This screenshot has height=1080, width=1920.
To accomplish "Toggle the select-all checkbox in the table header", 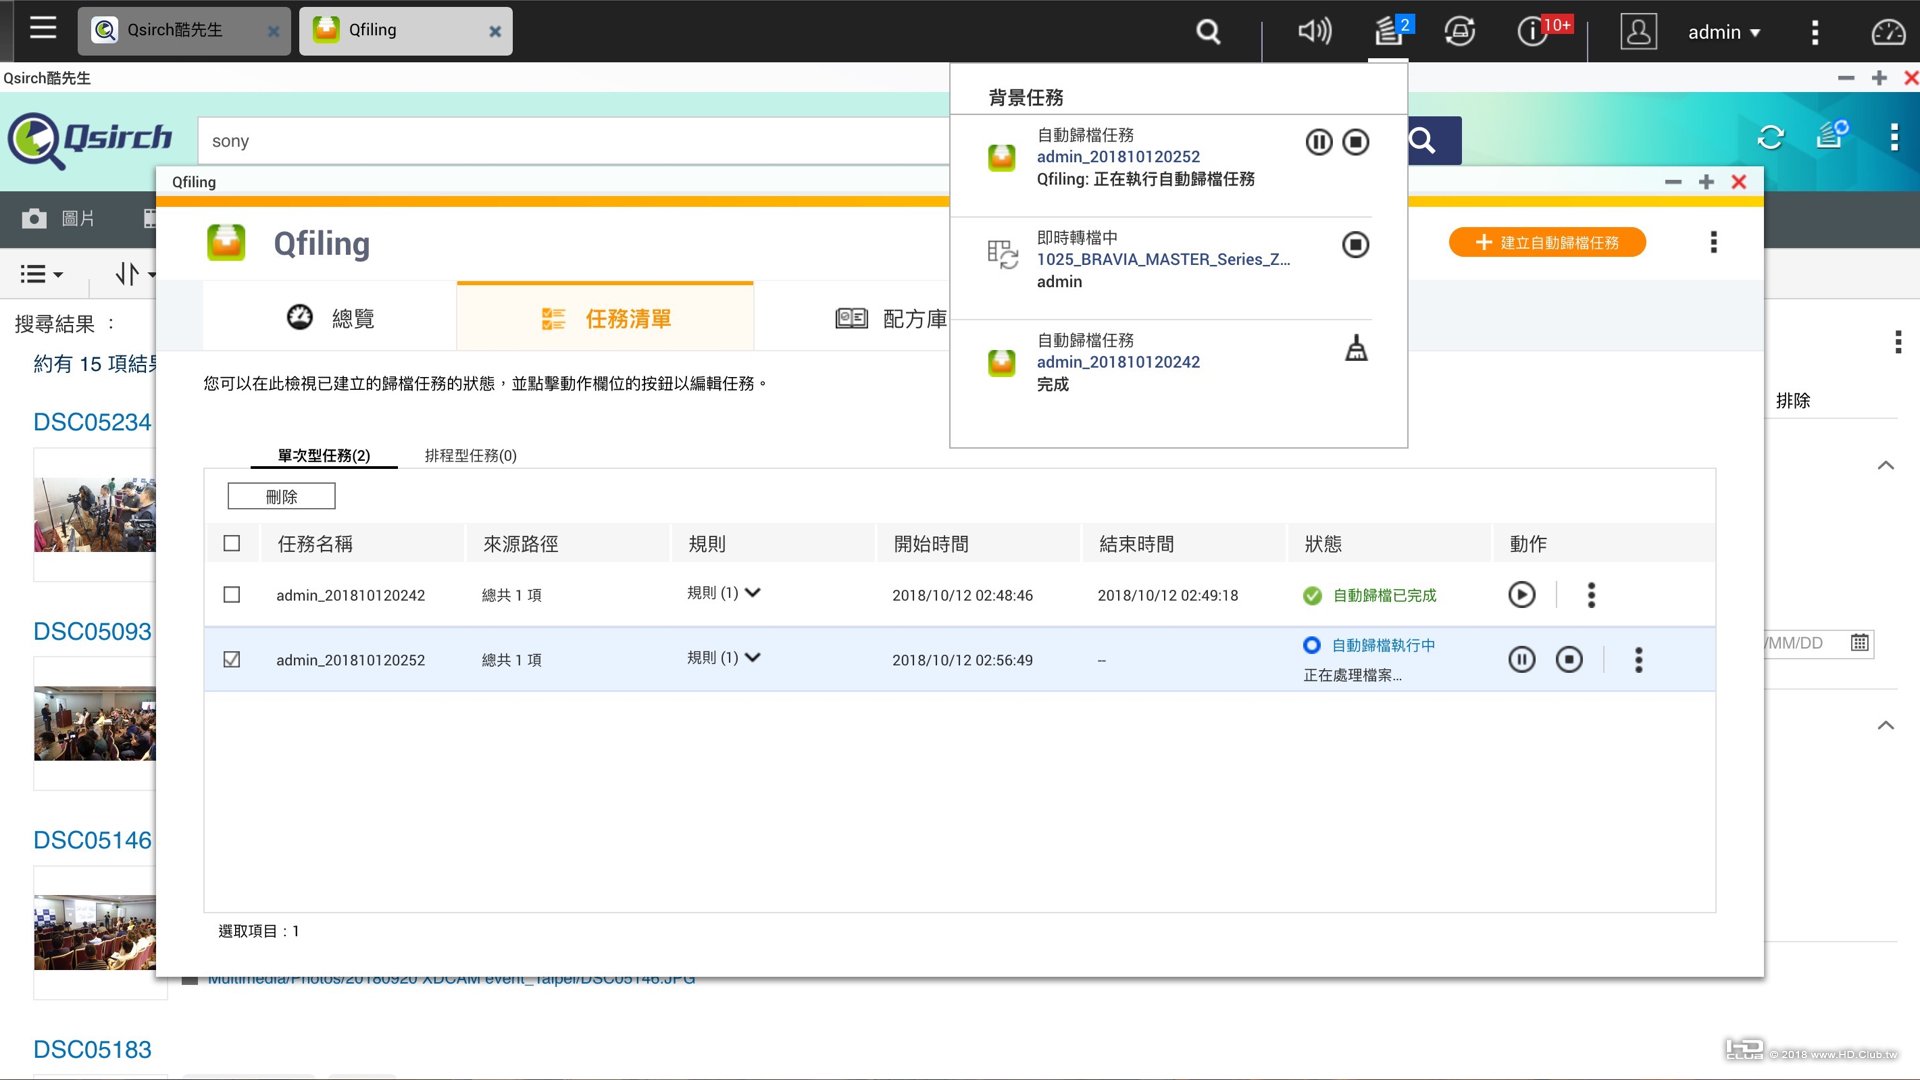I will (x=232, y=544).
